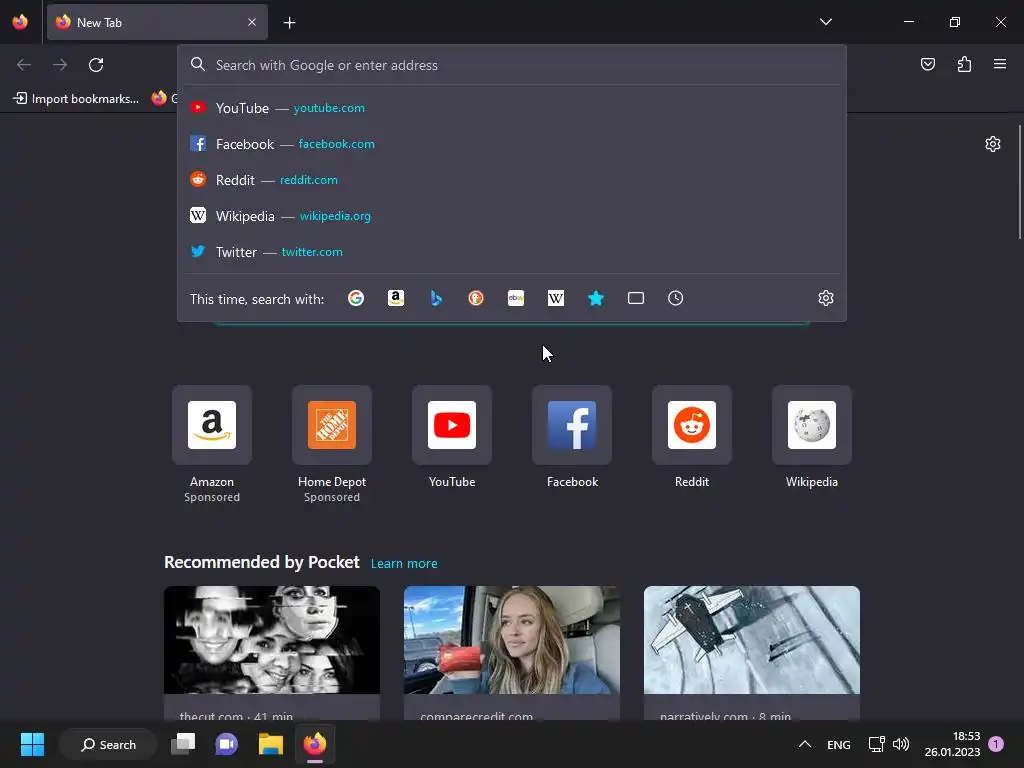Open Chat app on taskbar
The width and height of the screenshot is (1024, 768).
click(x=227, y=744)
